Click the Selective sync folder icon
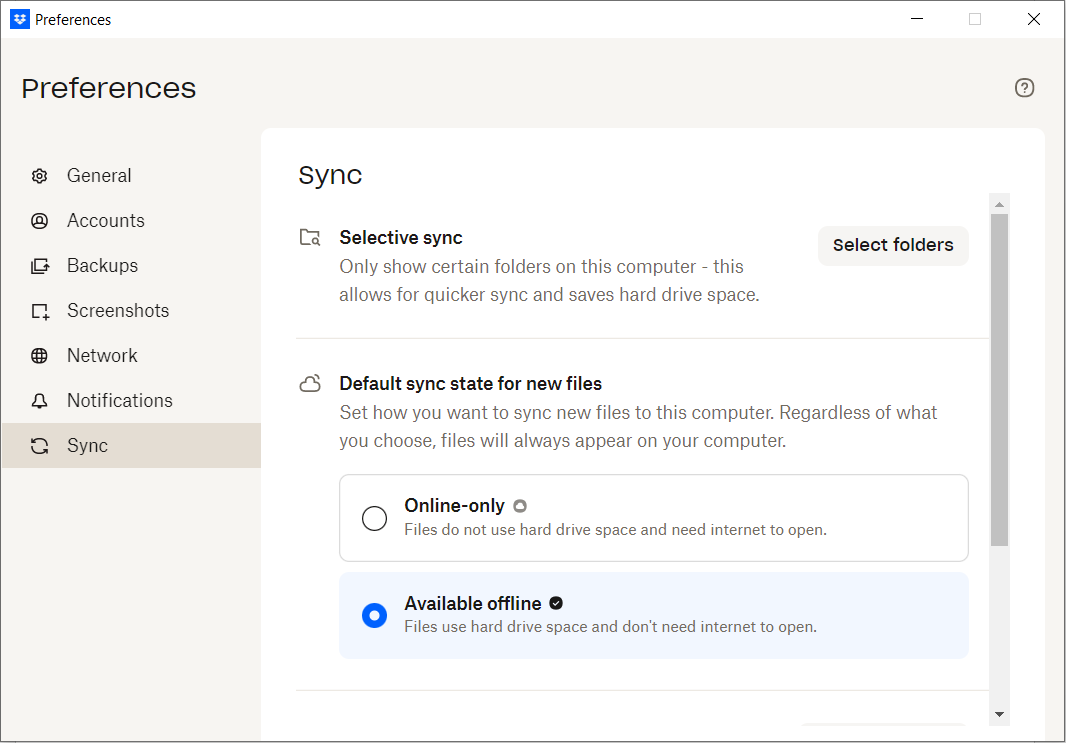The width and height of the screenshot is (1066, 743). coord(310,237)
